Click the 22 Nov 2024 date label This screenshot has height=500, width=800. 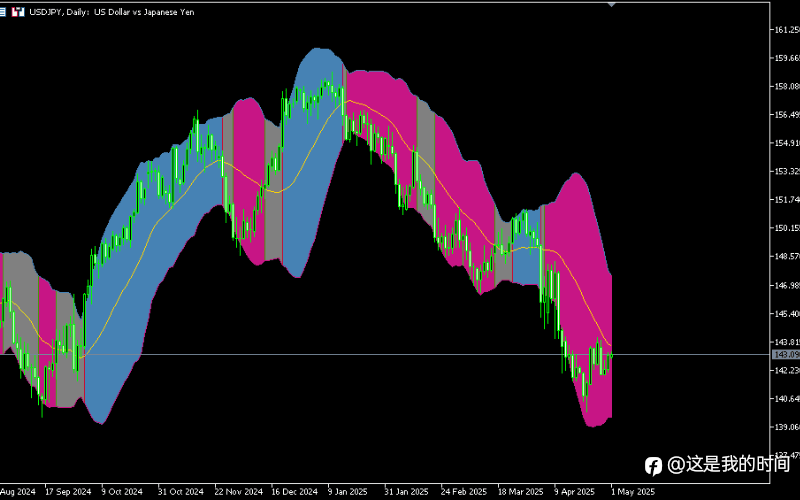click(239, 492)
